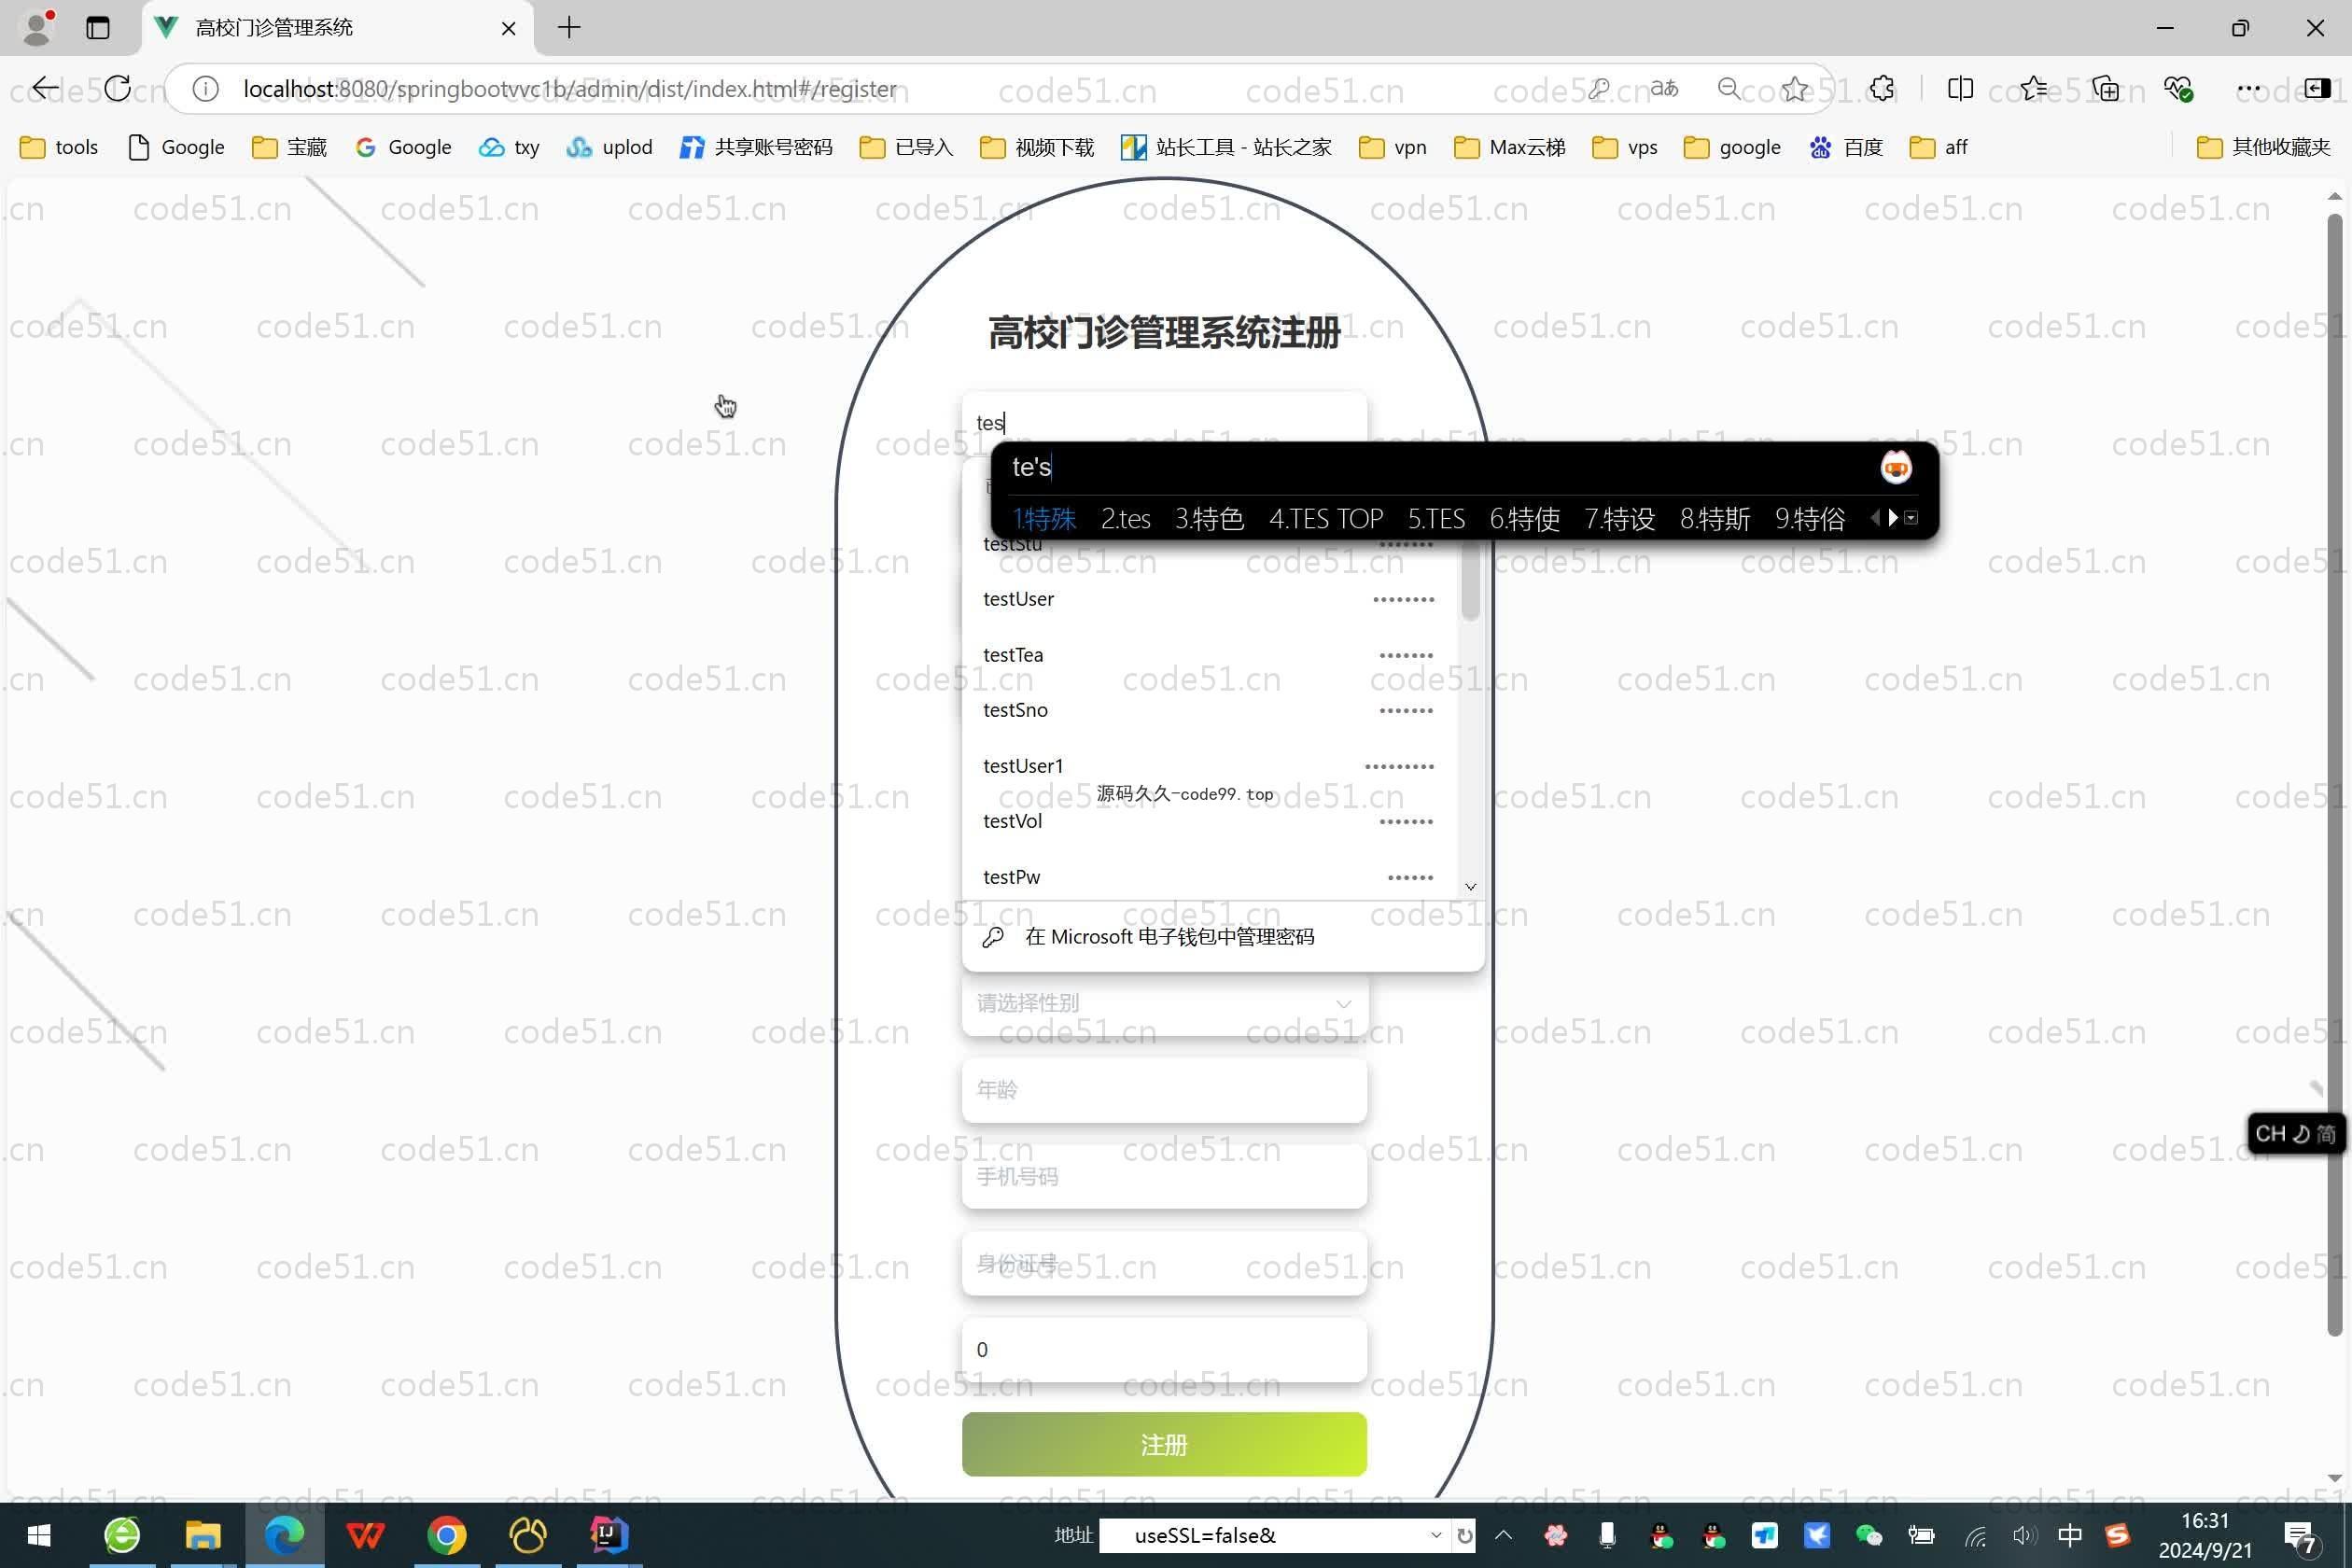Reload the page with refresh icon
The width and height of the screenshot is (2352, 1568).
117,89
